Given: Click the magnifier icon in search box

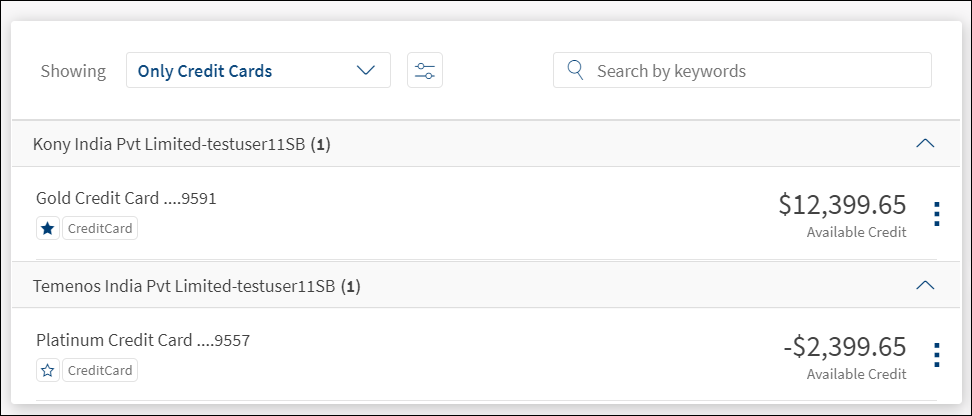Looking at the screenshot, I should point(576,70).
